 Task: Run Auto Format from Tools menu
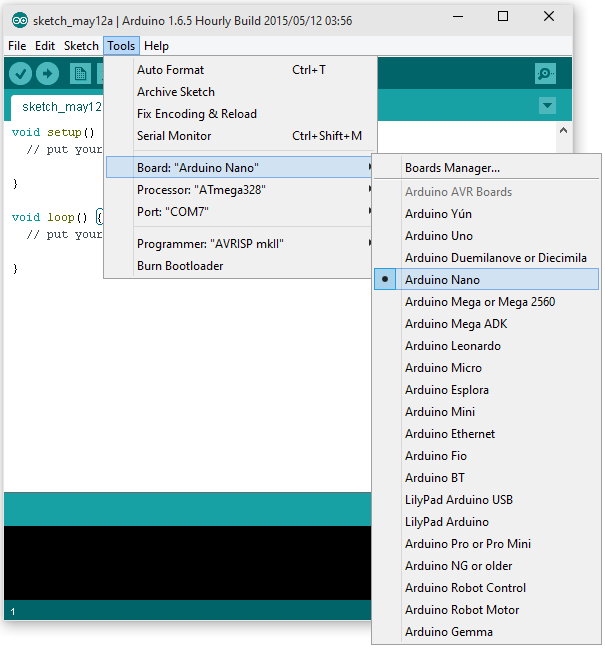click(170, 70)
